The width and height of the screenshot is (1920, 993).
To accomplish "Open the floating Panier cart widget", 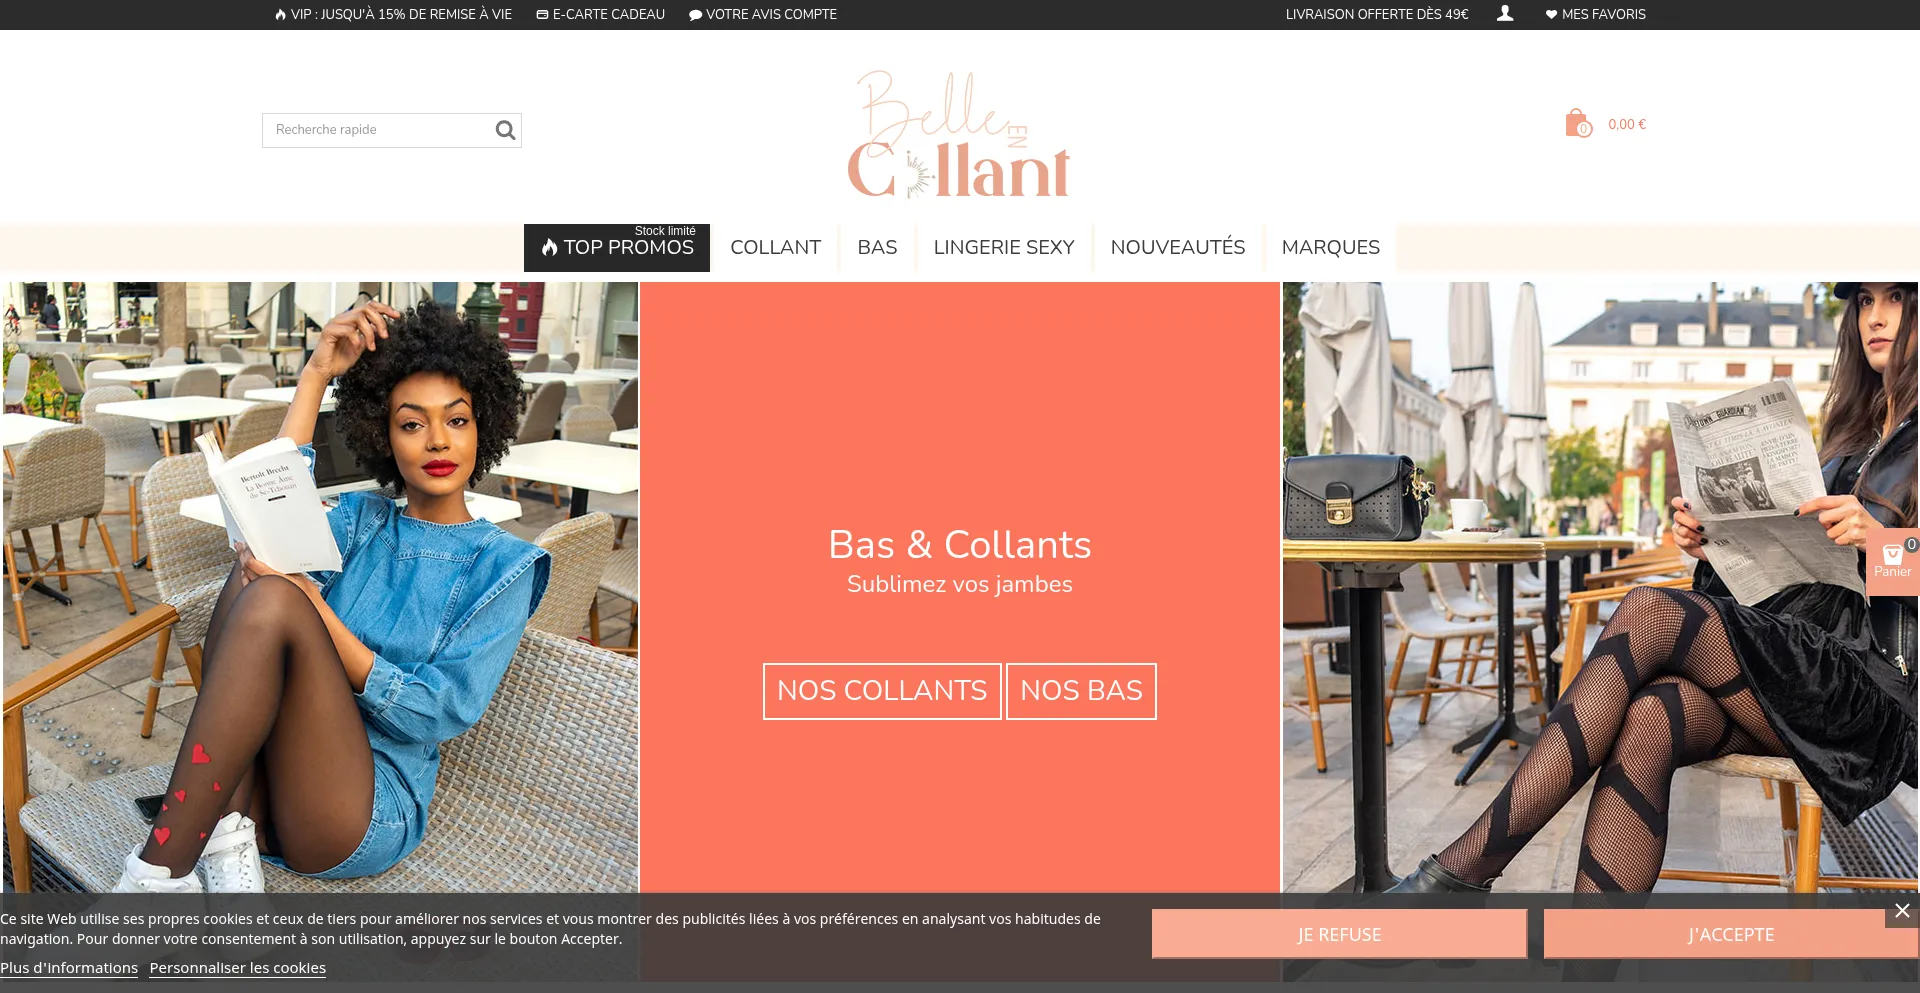I will (x=1892, y=562).
